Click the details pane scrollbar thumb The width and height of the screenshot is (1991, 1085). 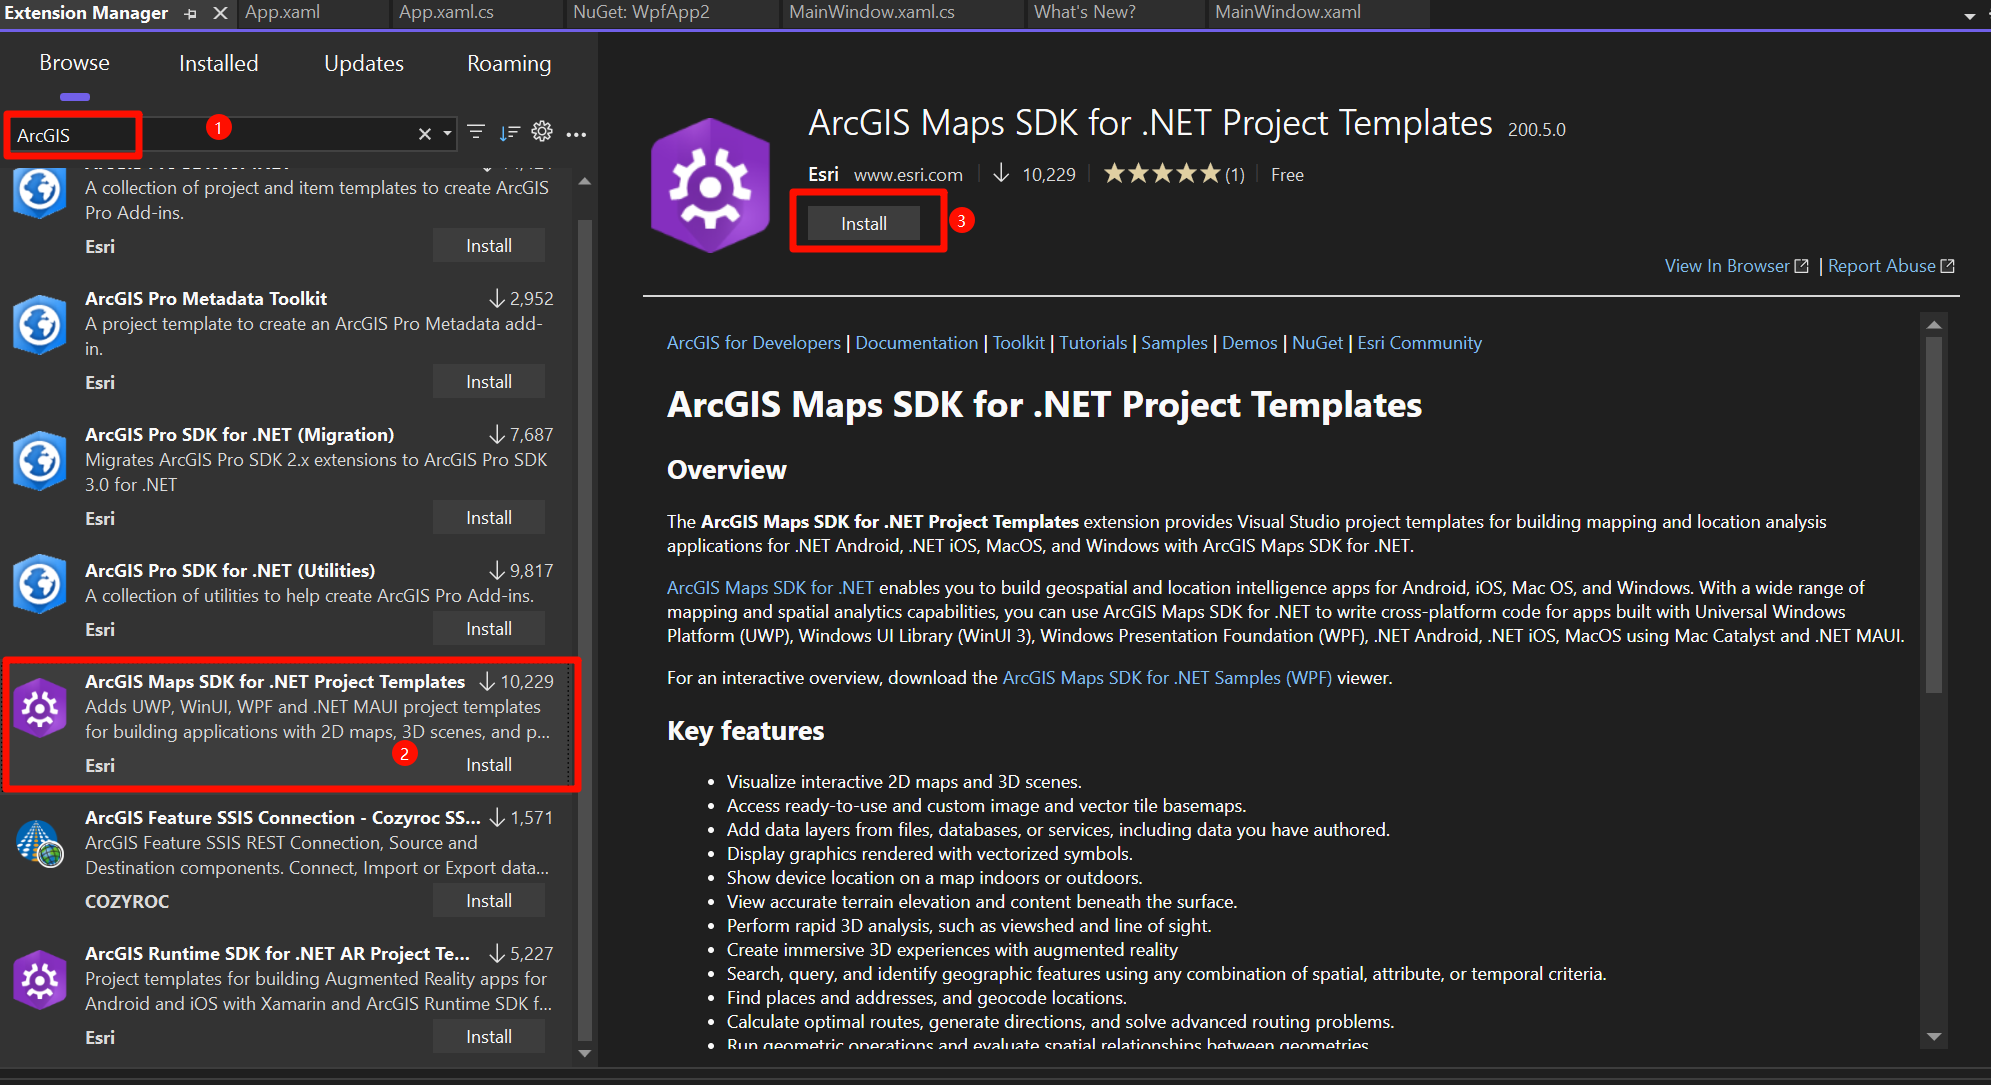point(1934,514)
